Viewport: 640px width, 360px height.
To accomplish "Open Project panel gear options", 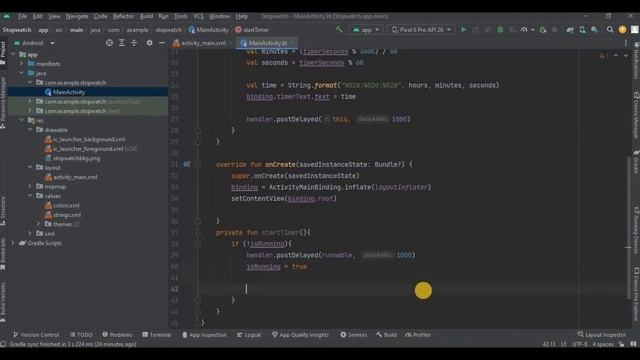I will click(x=149, y=43).
